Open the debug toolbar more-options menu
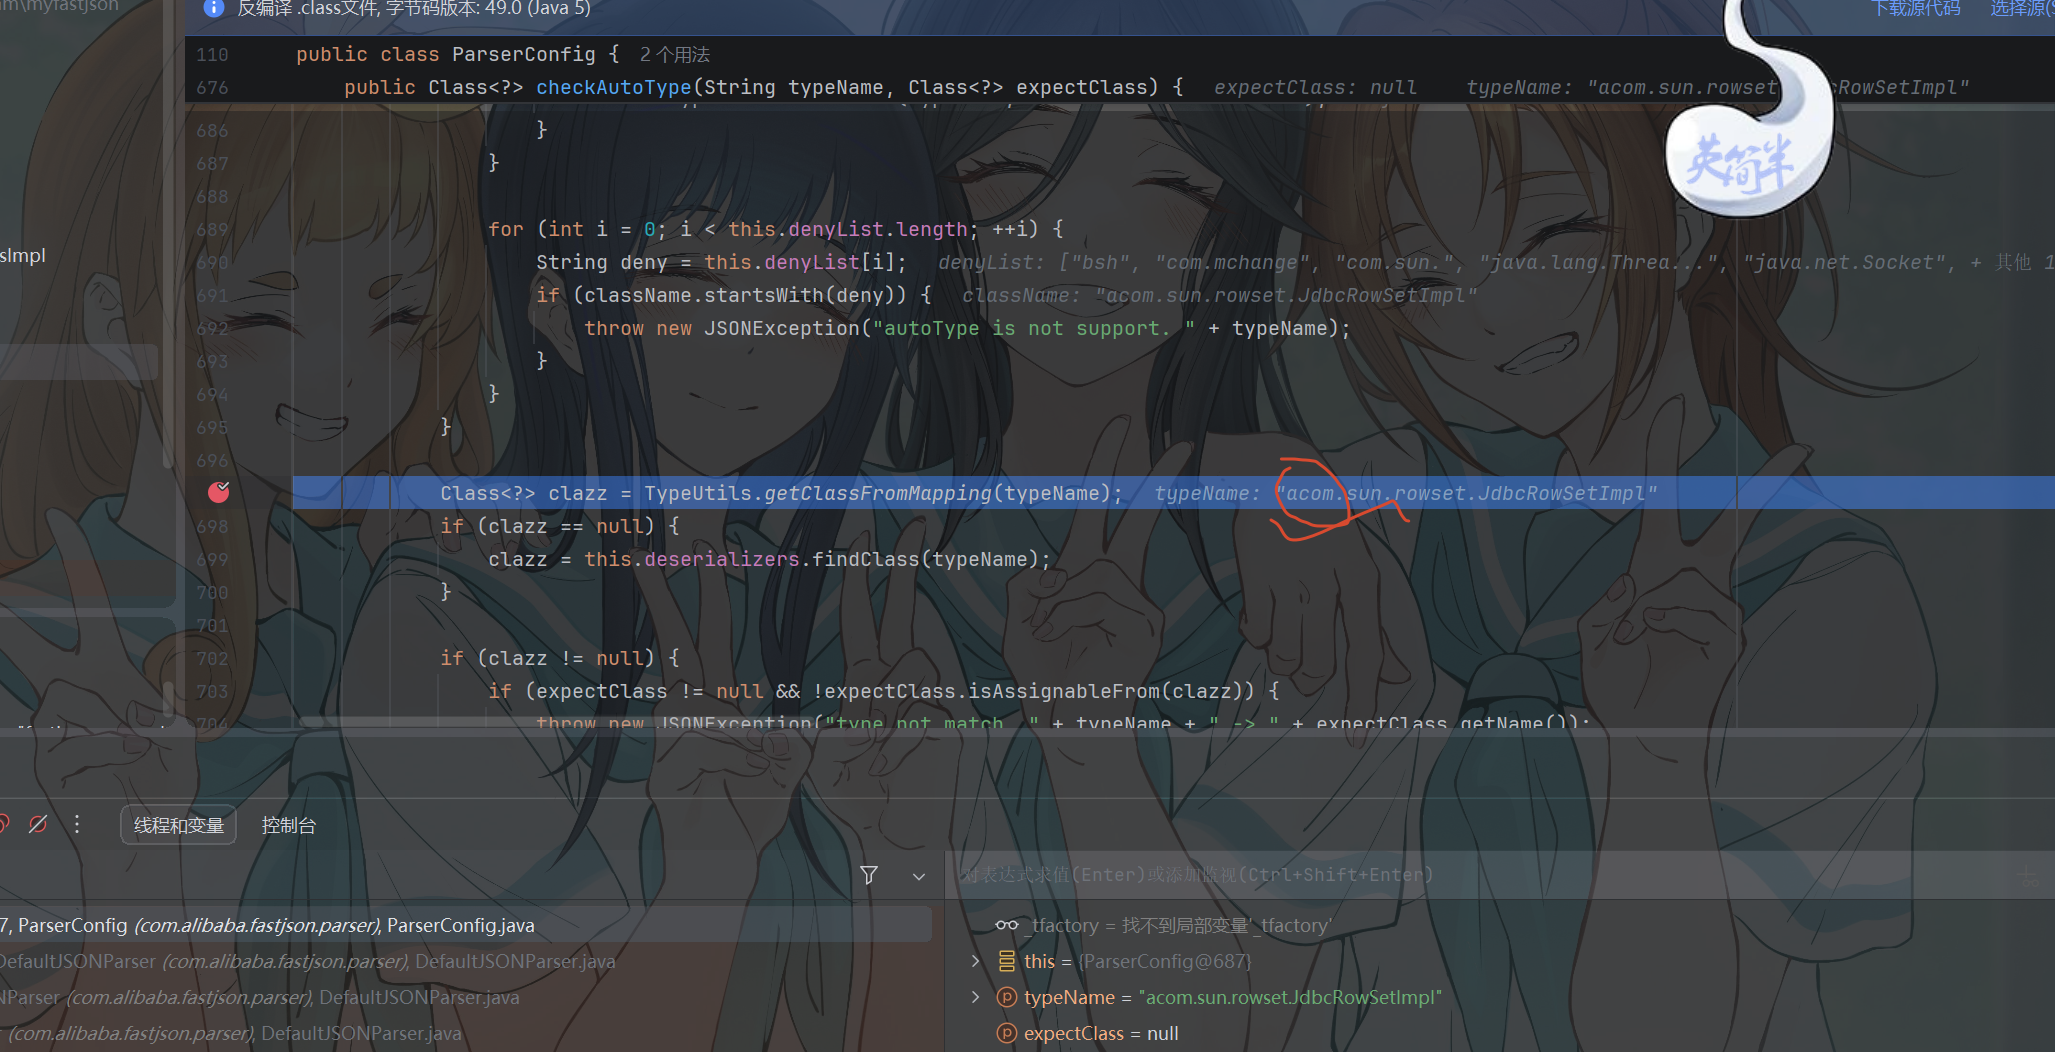 click(77, 825)
